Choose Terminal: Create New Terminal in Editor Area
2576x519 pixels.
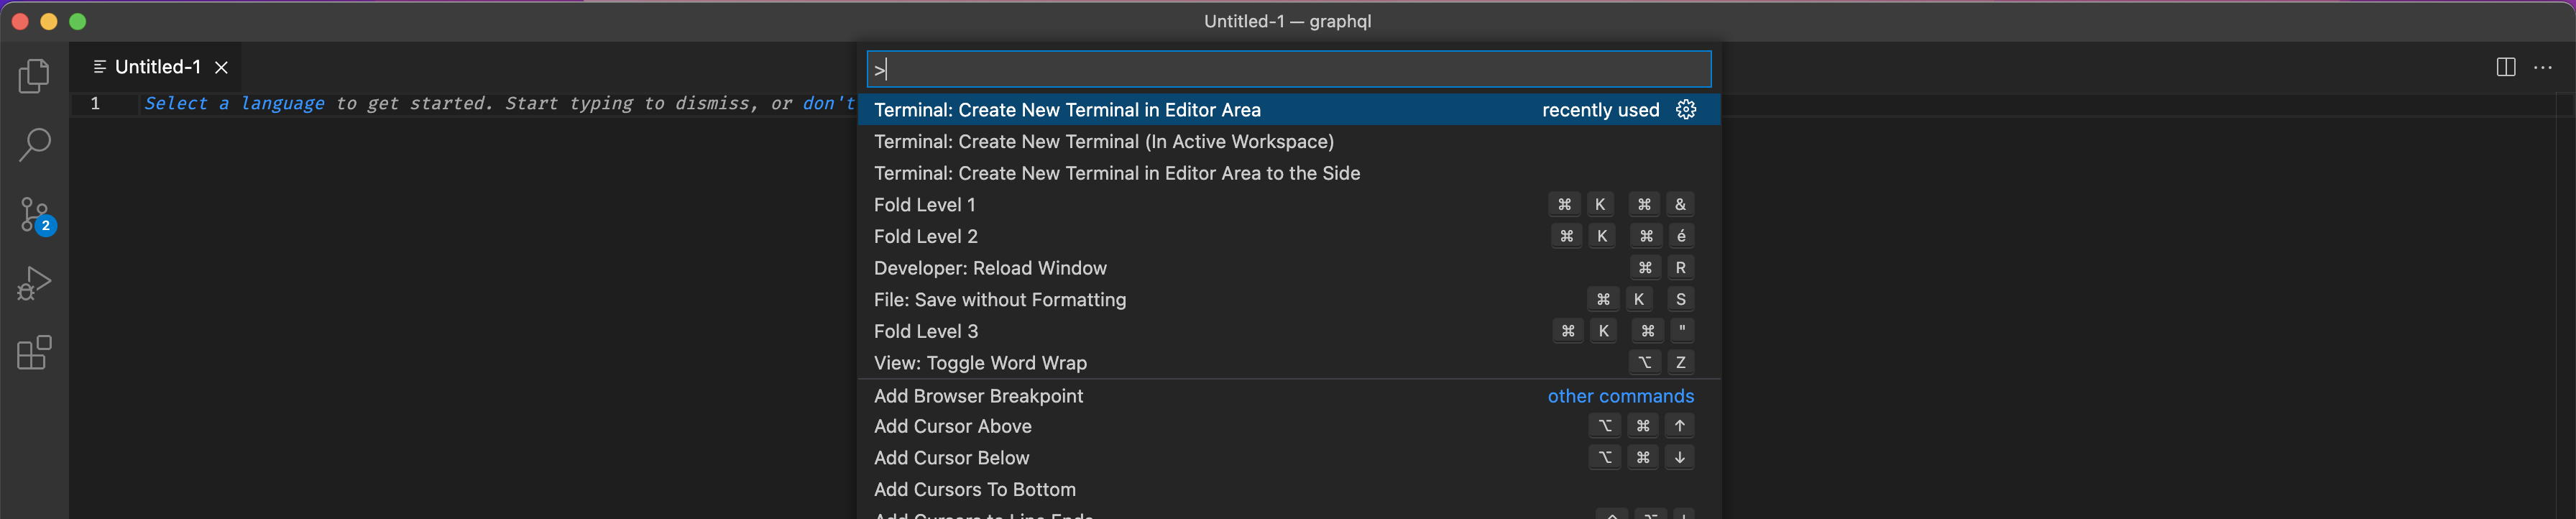(1066, 110)
